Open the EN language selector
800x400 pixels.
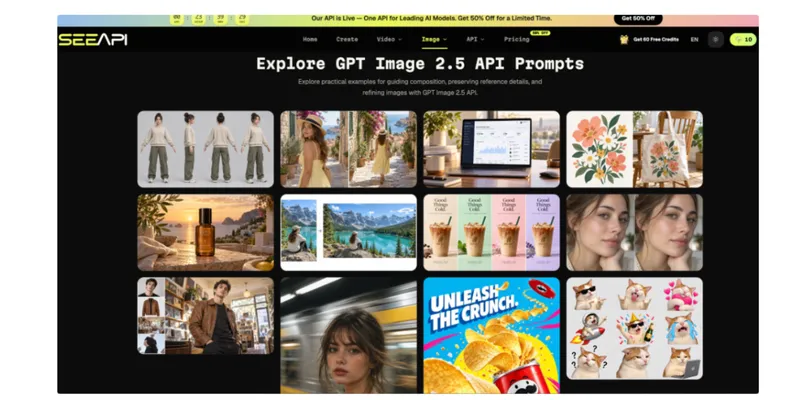tap(694, 39)
